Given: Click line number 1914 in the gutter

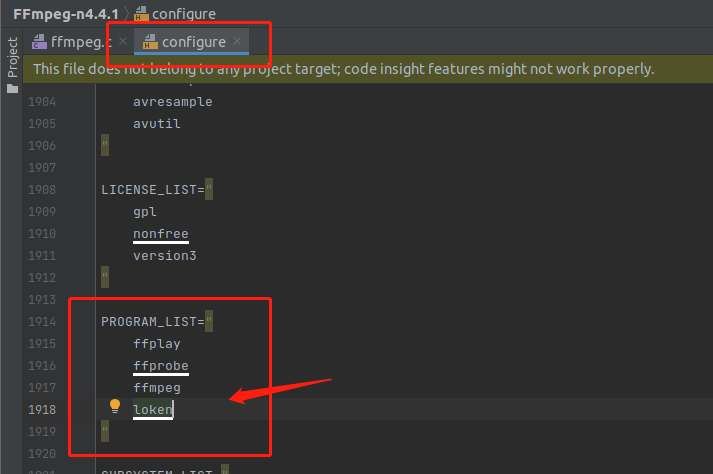Looking at the screenshot, I should pyautogui.click(x=40, y=321).
